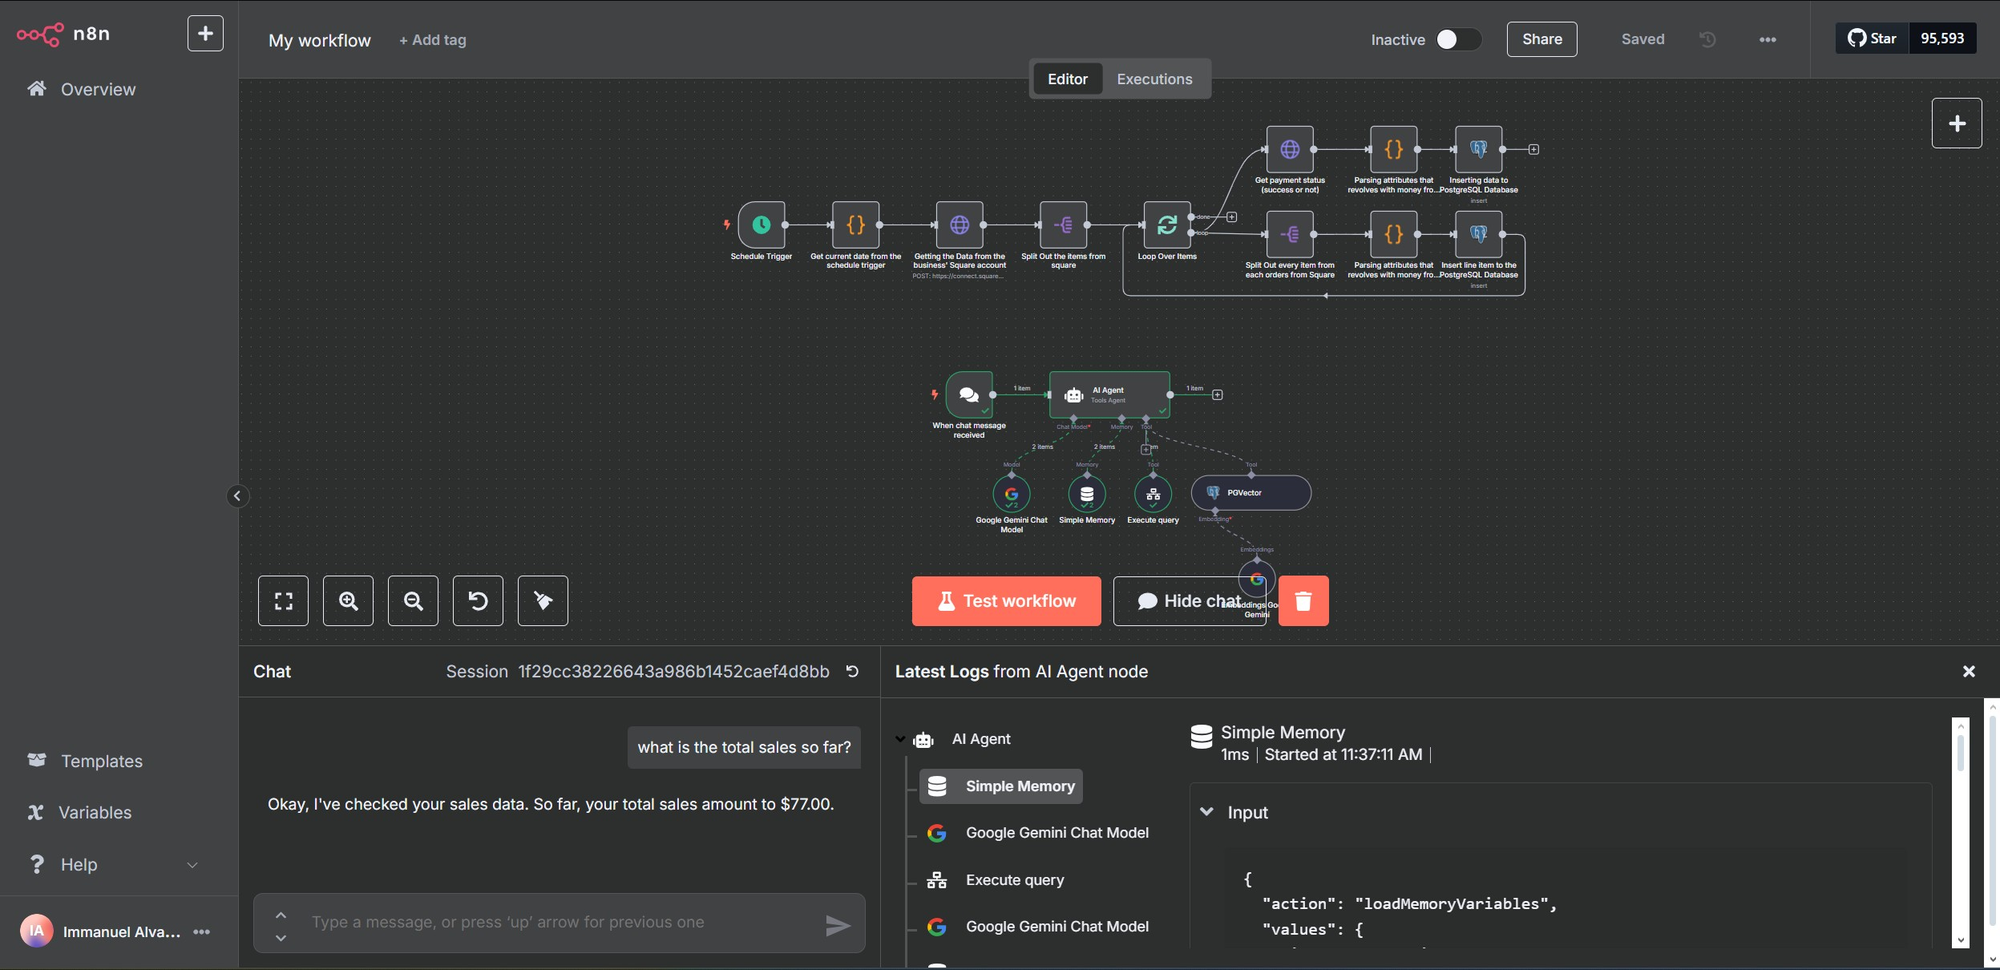Select Split Out every item node
The height and width of the screenshot is (970, 2000).
(x=1290, y=234)
